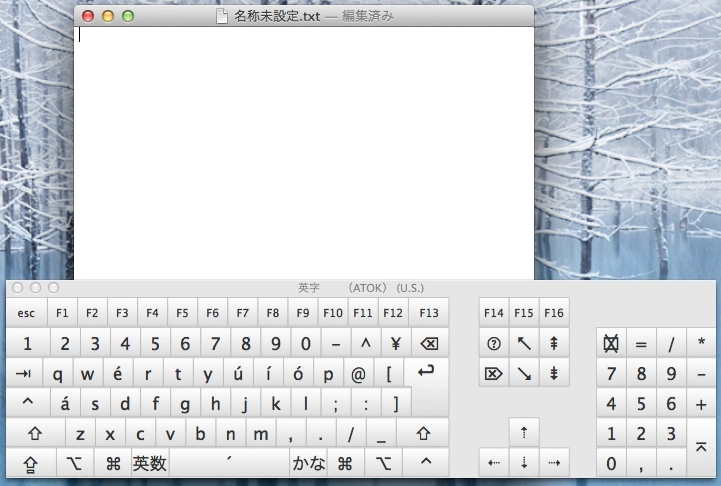The width and height of the screenshot is (721, 486).
Task: Click the right arrow key
Action: coord(554,463)
